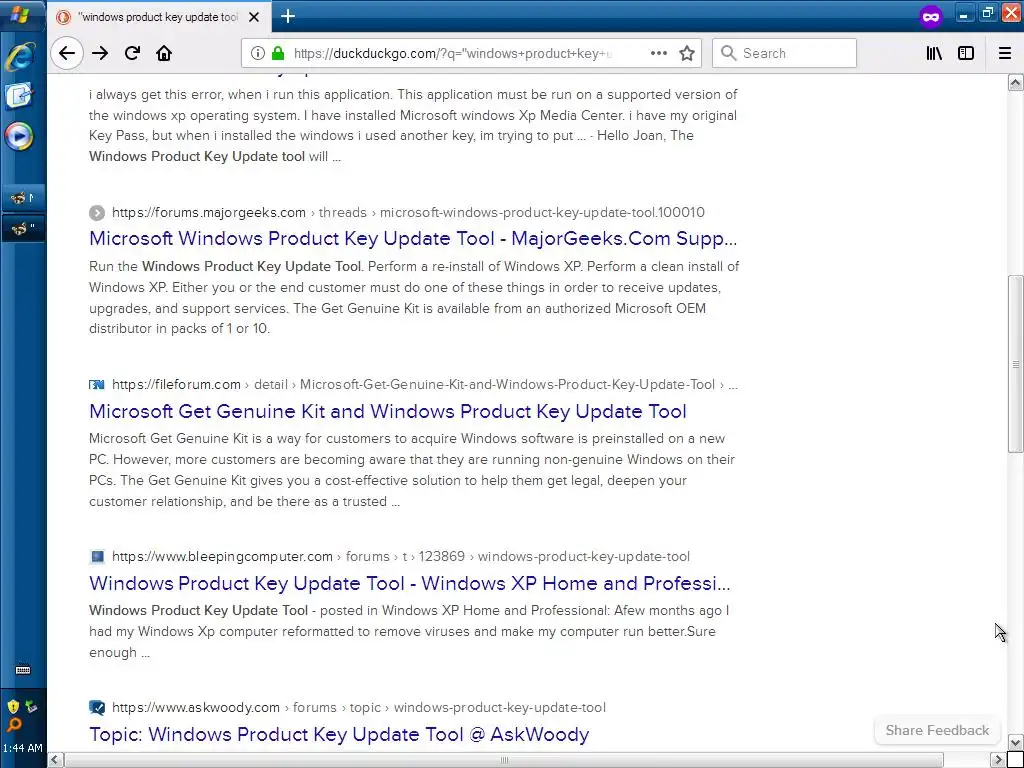Click the private browsing mask icon
Screen dimensions: 1024x768
[931, 16]
